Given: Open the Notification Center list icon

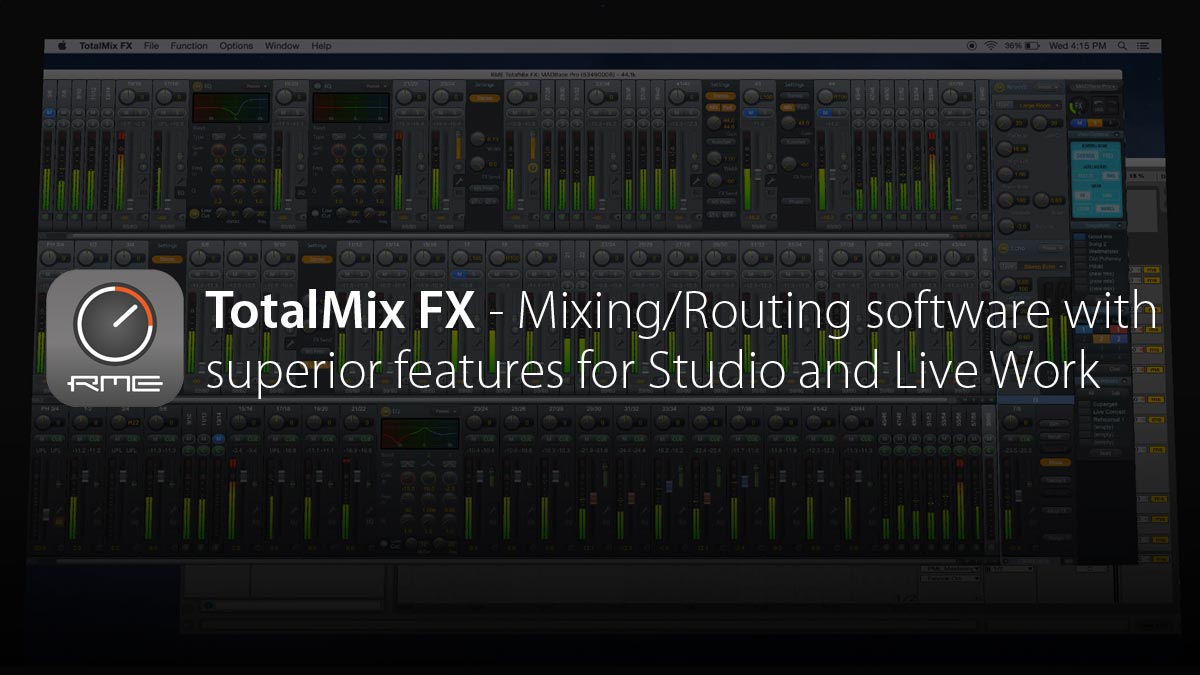Looking at the screenshot, I should pos(1142,46).
